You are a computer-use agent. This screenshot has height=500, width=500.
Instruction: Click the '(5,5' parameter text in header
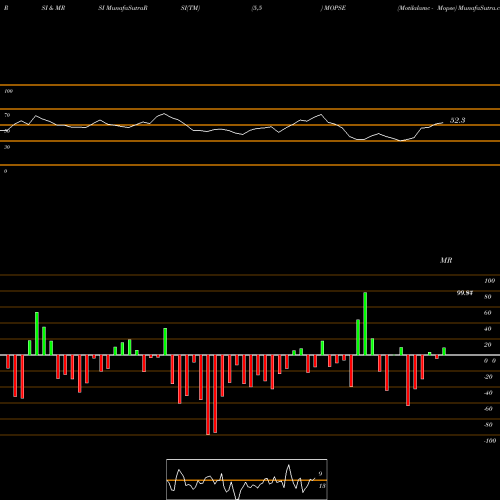[257, 8]
